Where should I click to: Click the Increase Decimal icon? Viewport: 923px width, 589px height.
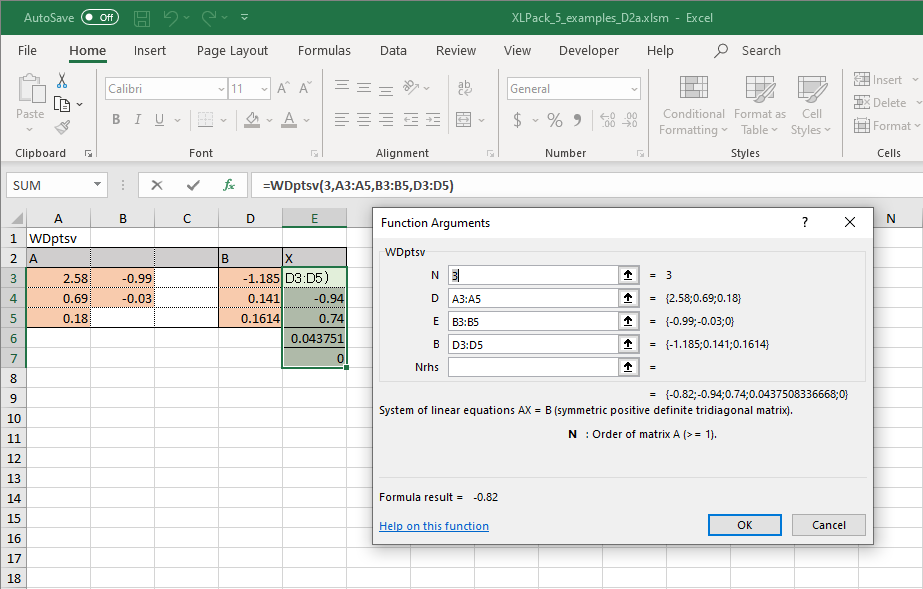607,120
